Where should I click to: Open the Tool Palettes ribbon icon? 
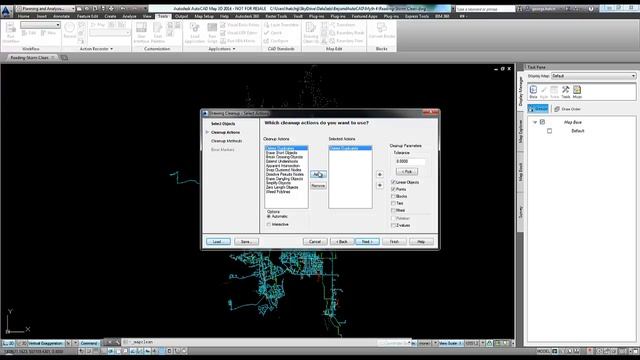point(158,33)
